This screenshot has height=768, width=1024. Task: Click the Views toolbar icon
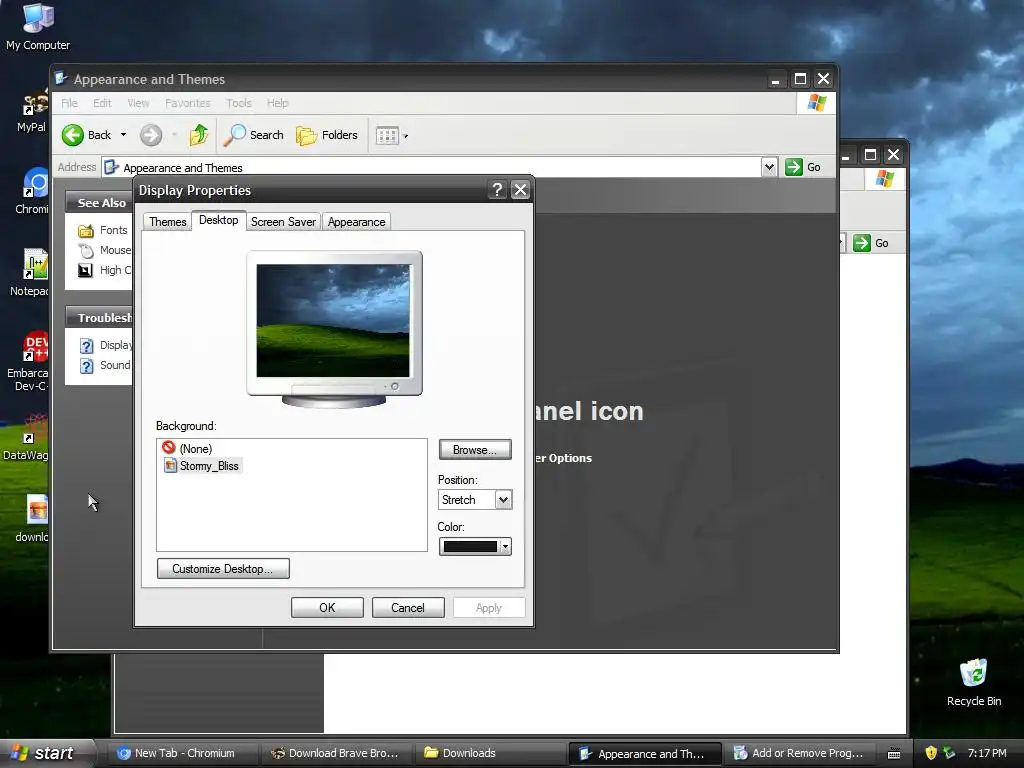click(387, 136)
